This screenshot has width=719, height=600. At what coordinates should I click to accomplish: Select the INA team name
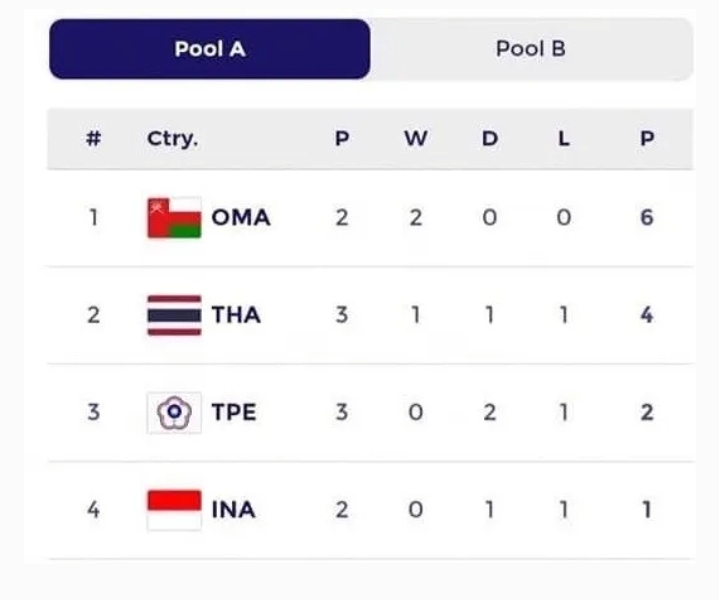[233, 510]
